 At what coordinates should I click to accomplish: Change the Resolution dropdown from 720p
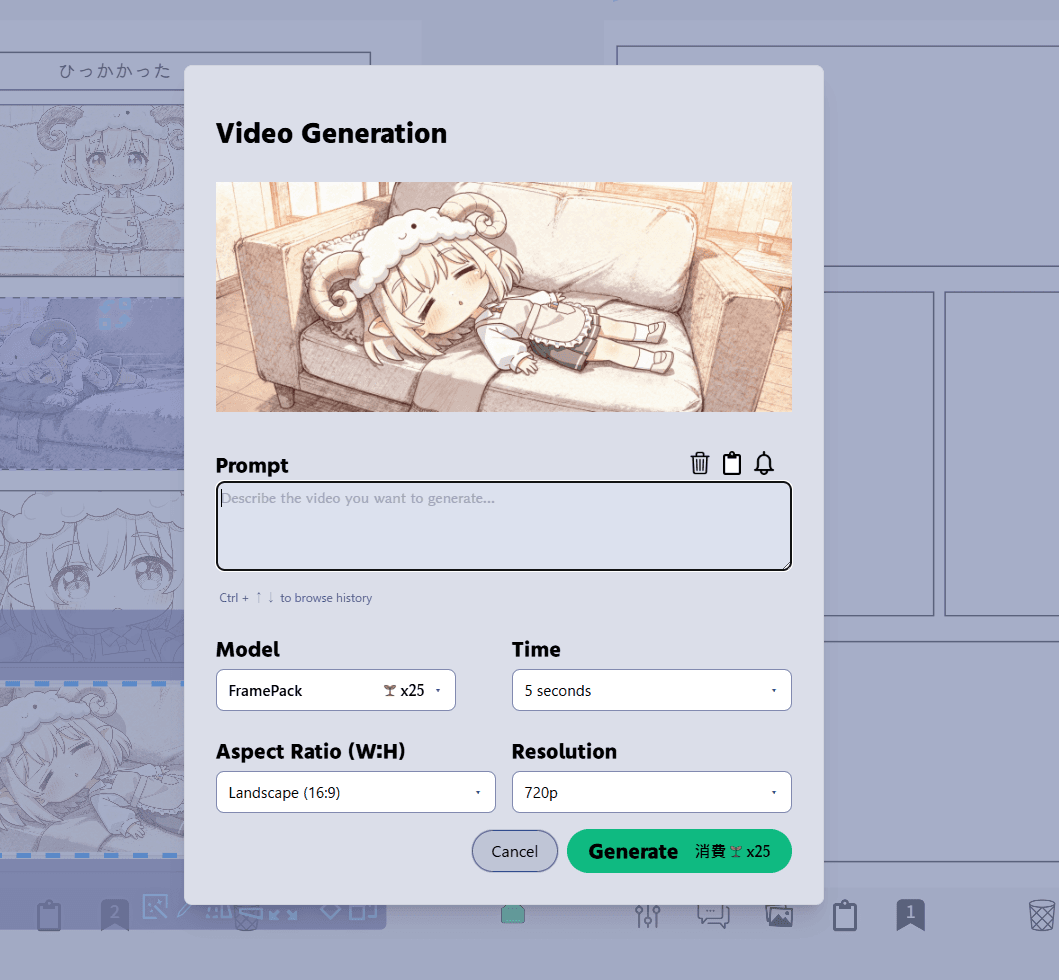point(651,792)
